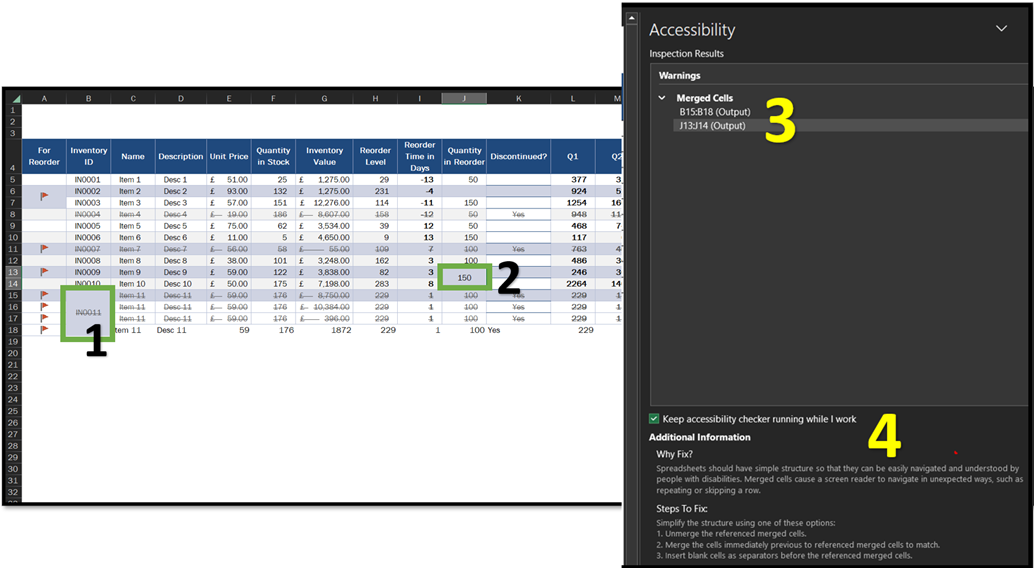The image size is (1034, 568).
Task: Select column E header
Action: point(229,99)
